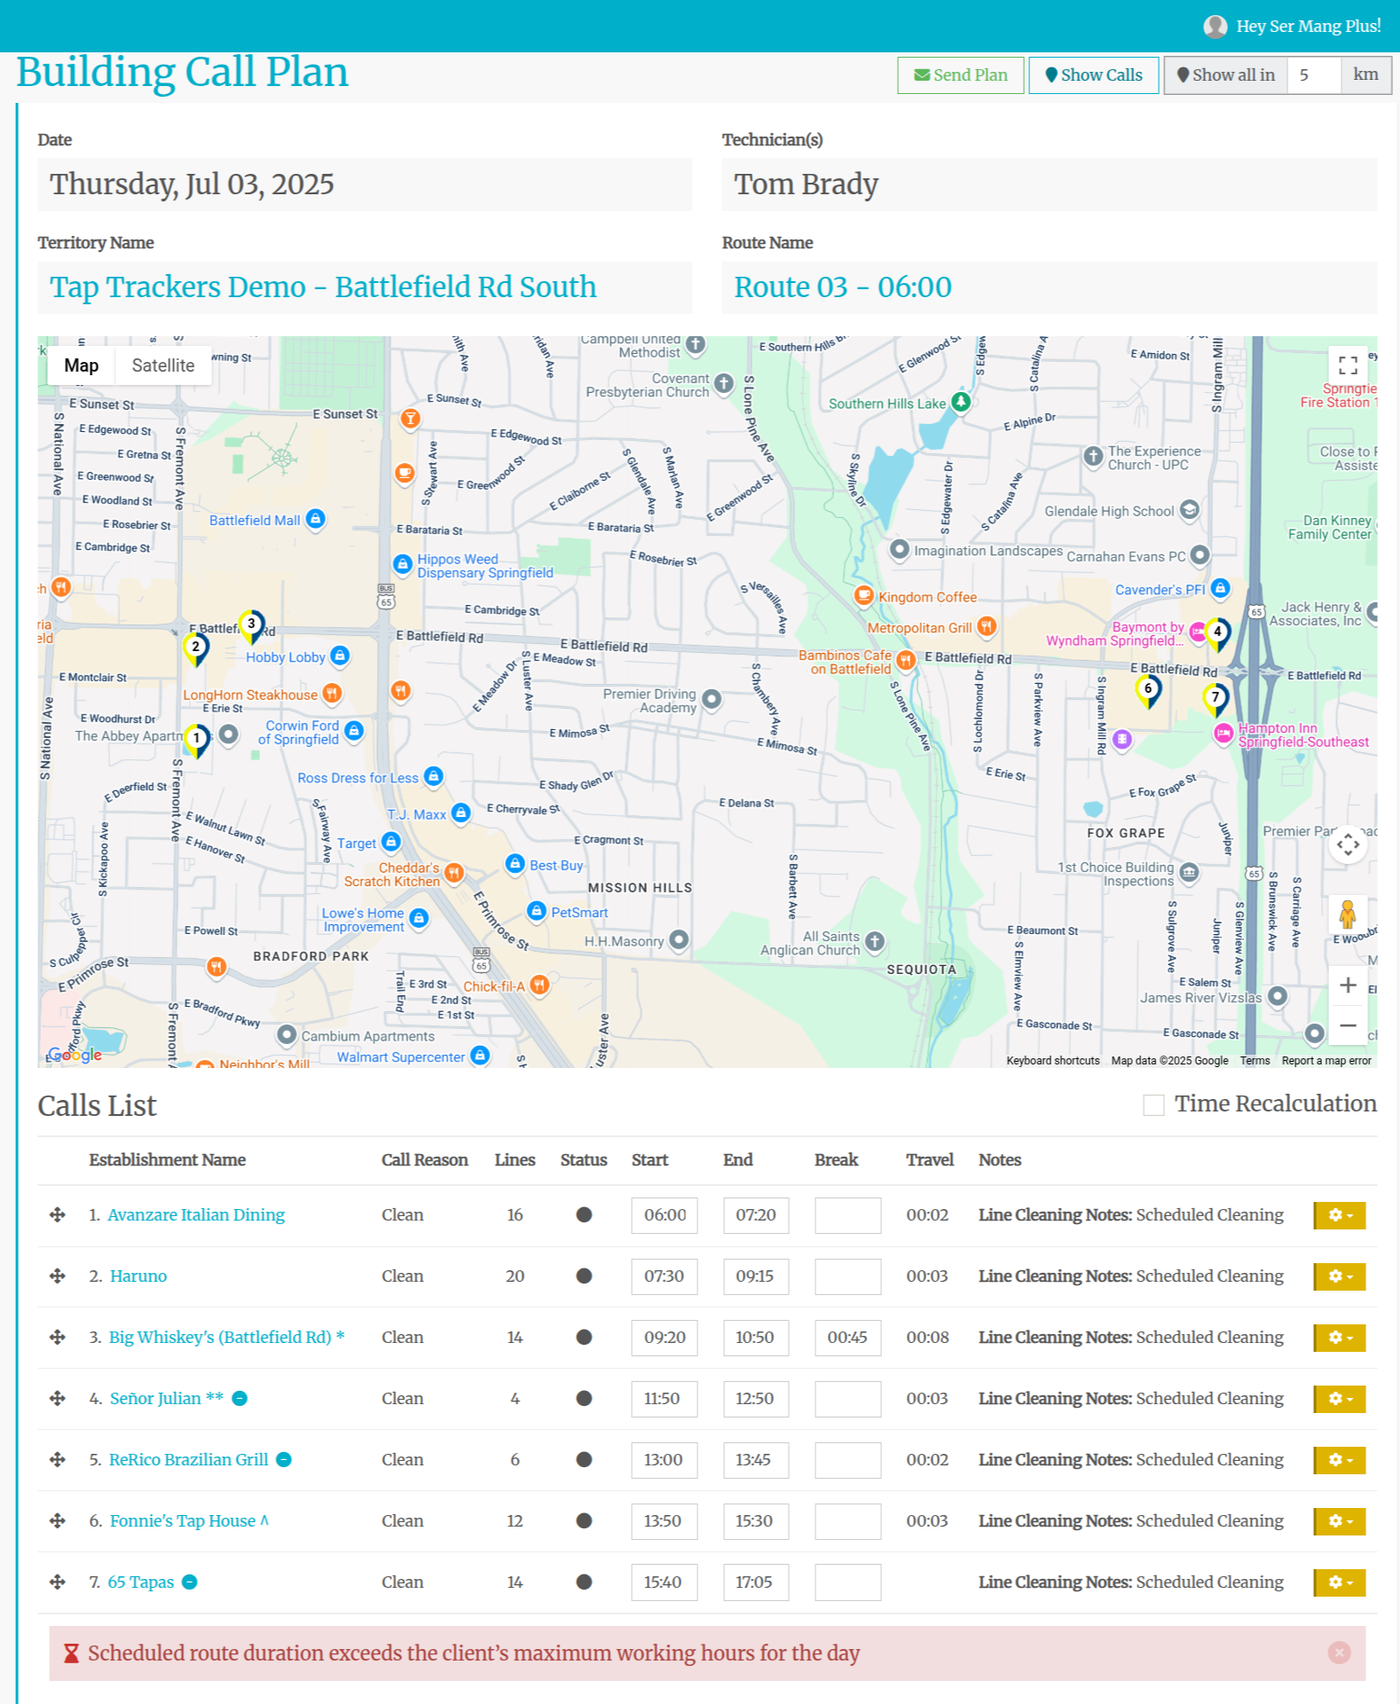The width and height of the screenshot is (1400, 1704).
Task: Click the map zoom in plus icon
Action: tap(1348, 985)
